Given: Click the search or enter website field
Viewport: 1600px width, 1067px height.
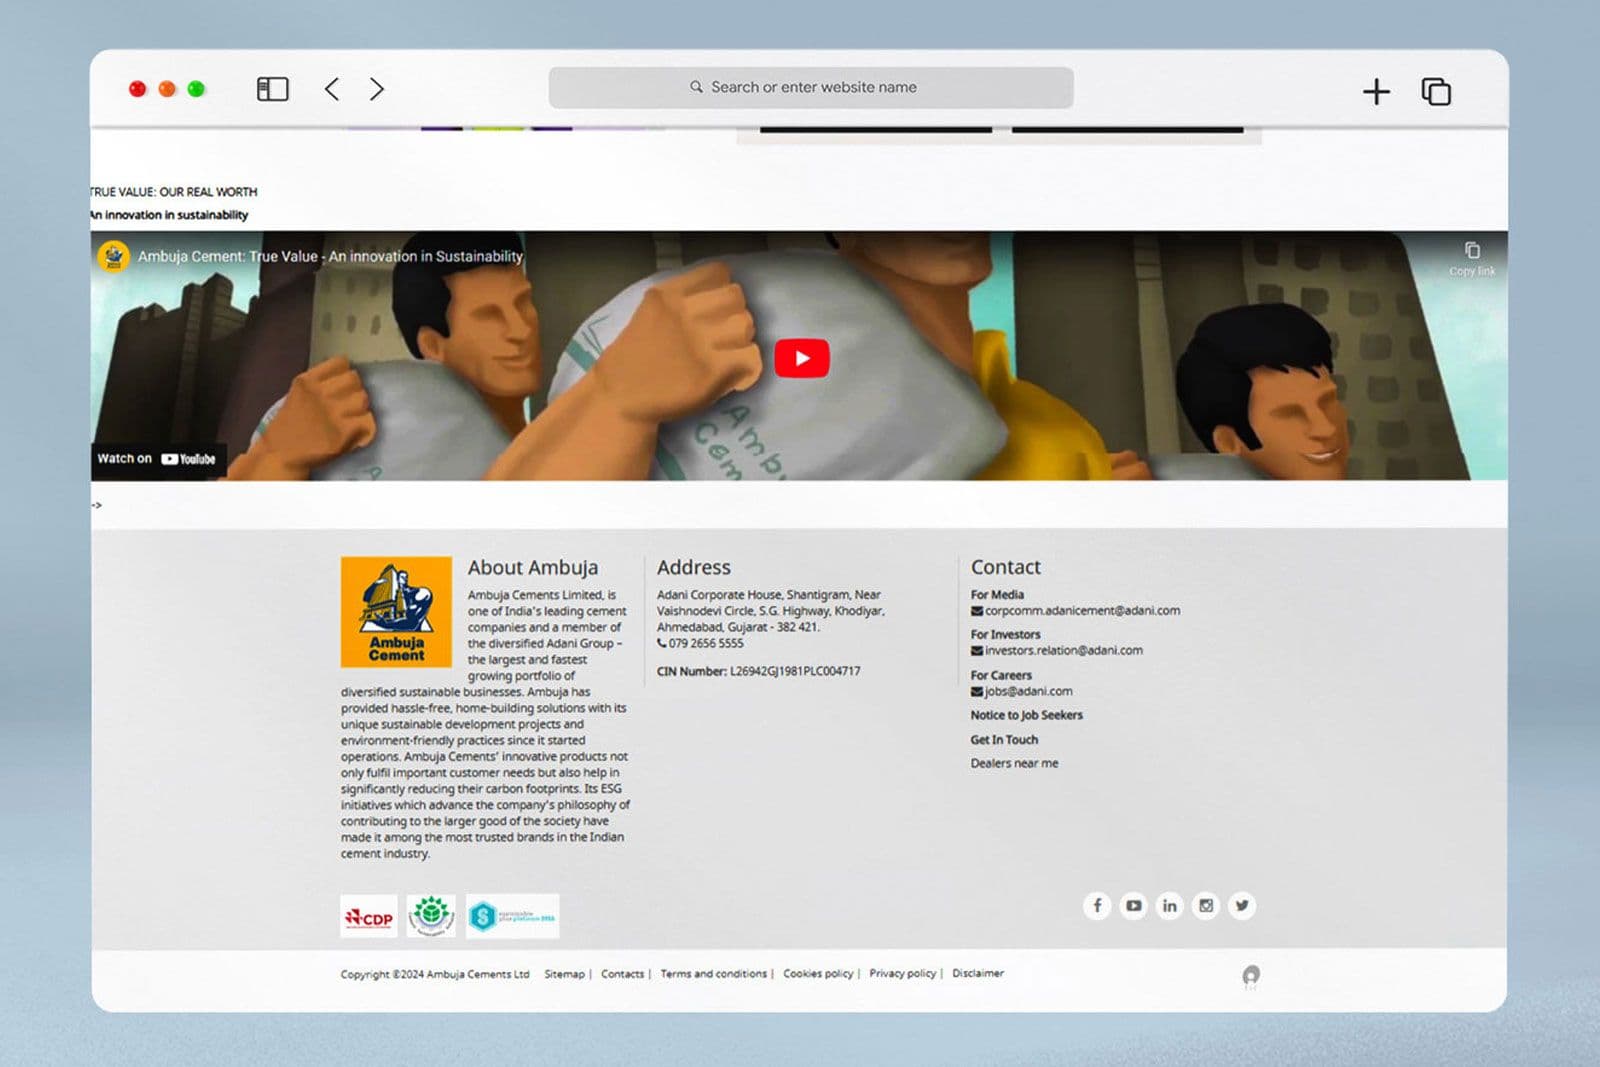Looking at the screenshot, I should (811, 87).
